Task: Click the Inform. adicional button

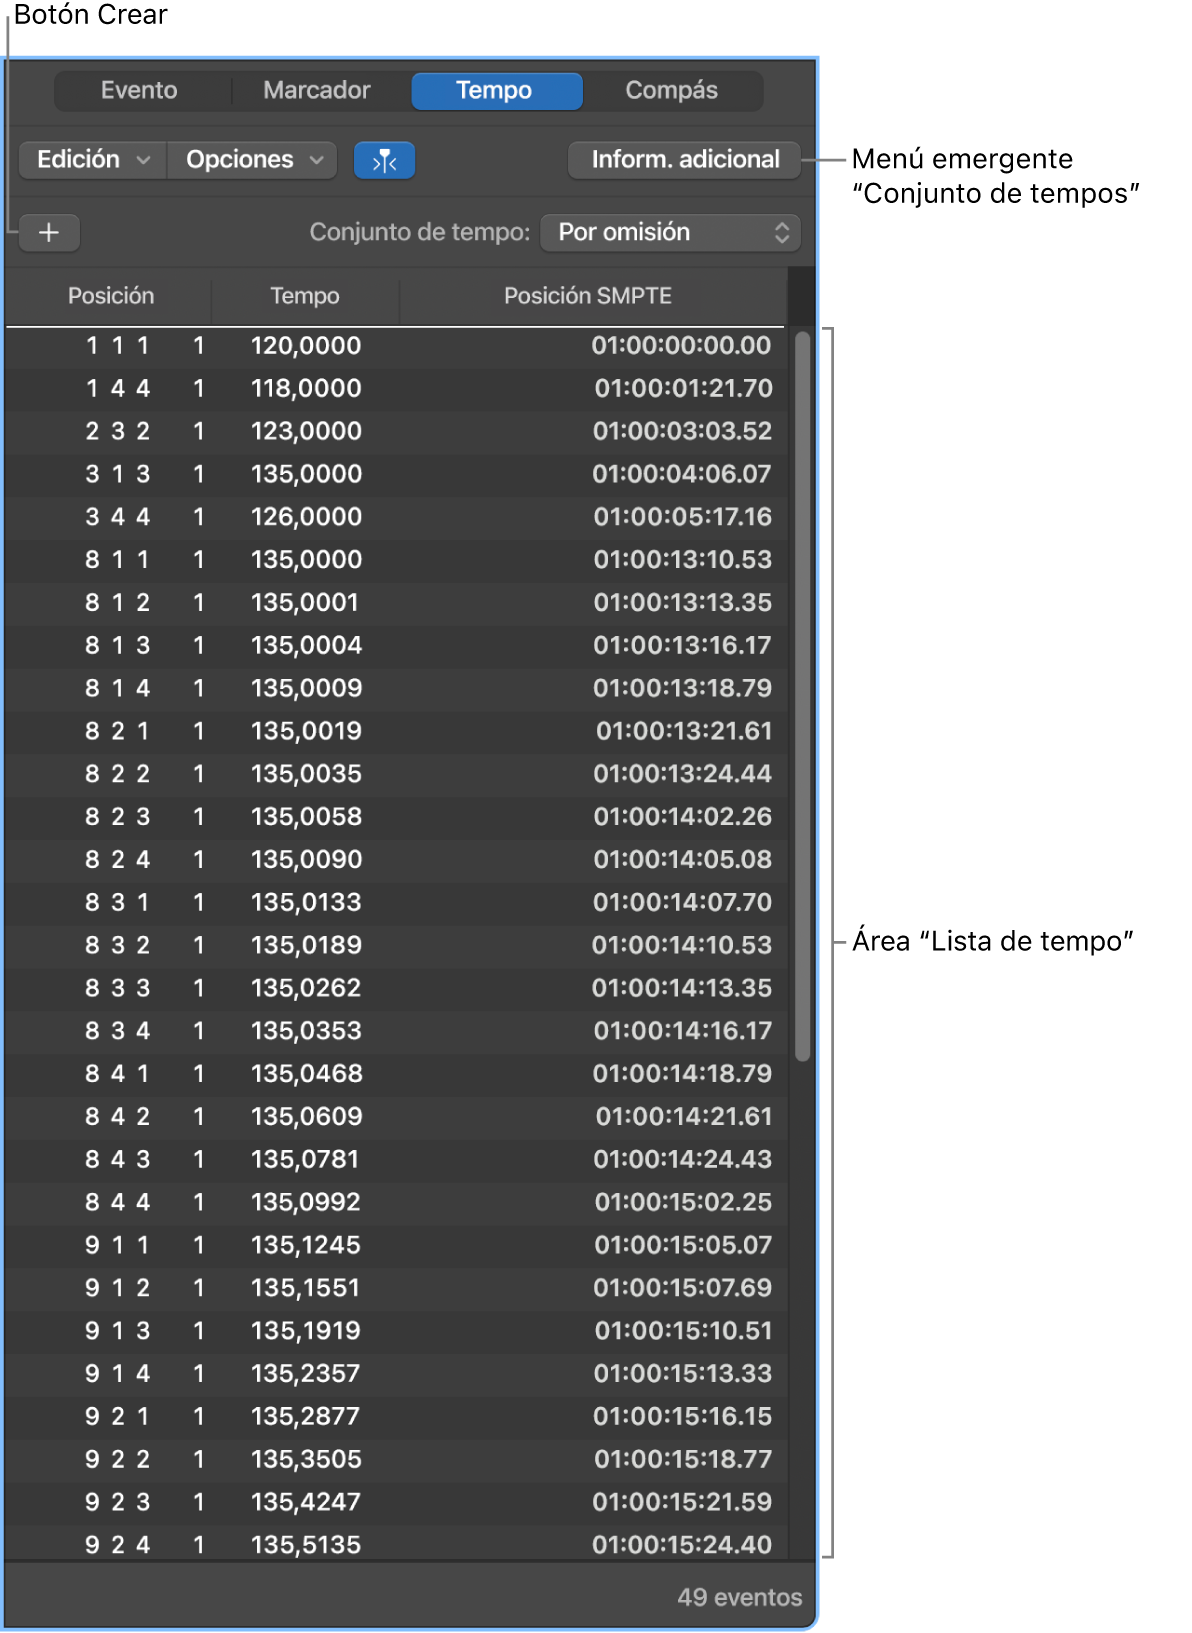Action: pos(685,160)
